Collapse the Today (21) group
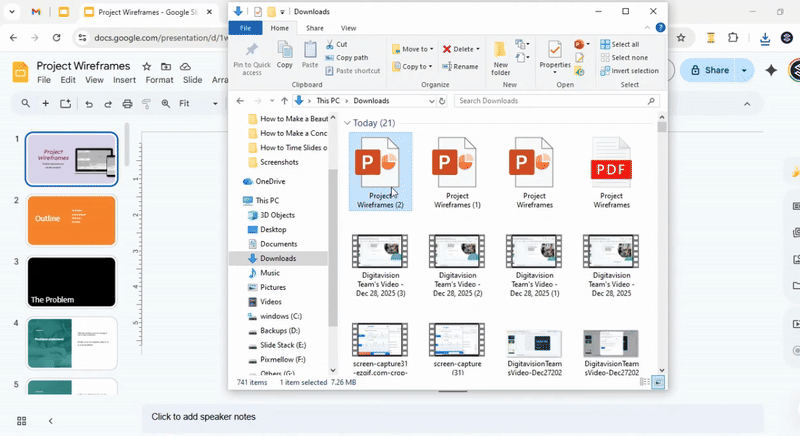This screenshot has width=800, height=436. (348, 123)
